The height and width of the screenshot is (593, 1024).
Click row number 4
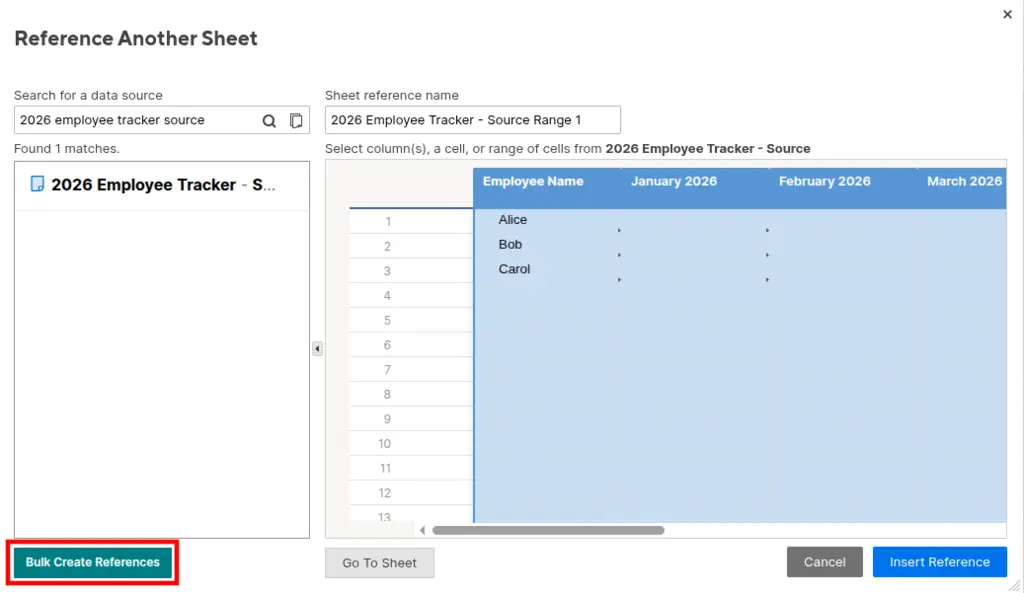(x=411, y=296)
